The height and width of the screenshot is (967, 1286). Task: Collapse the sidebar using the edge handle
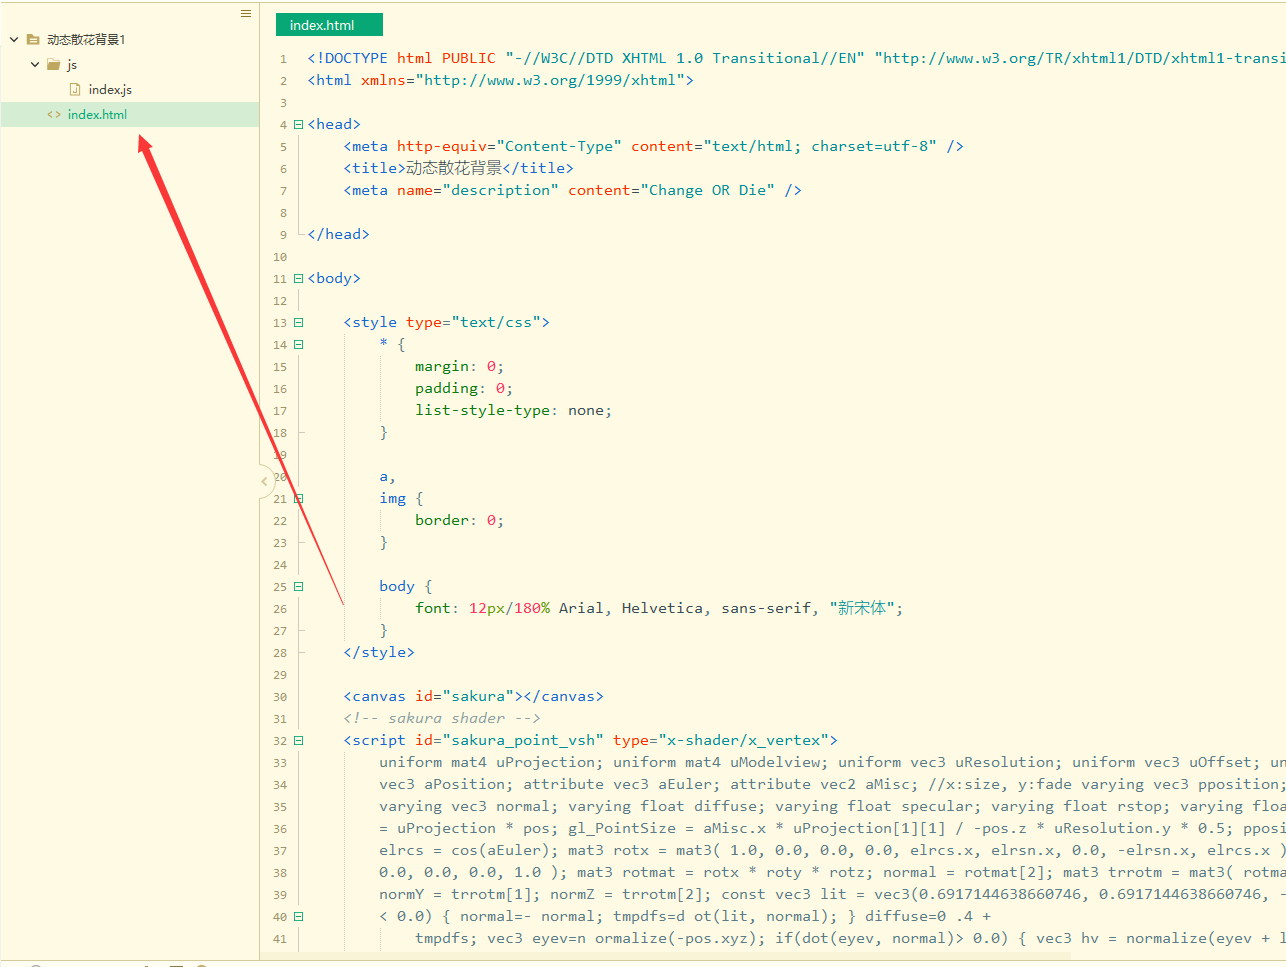pyautogui.click(x=265, y=481)
